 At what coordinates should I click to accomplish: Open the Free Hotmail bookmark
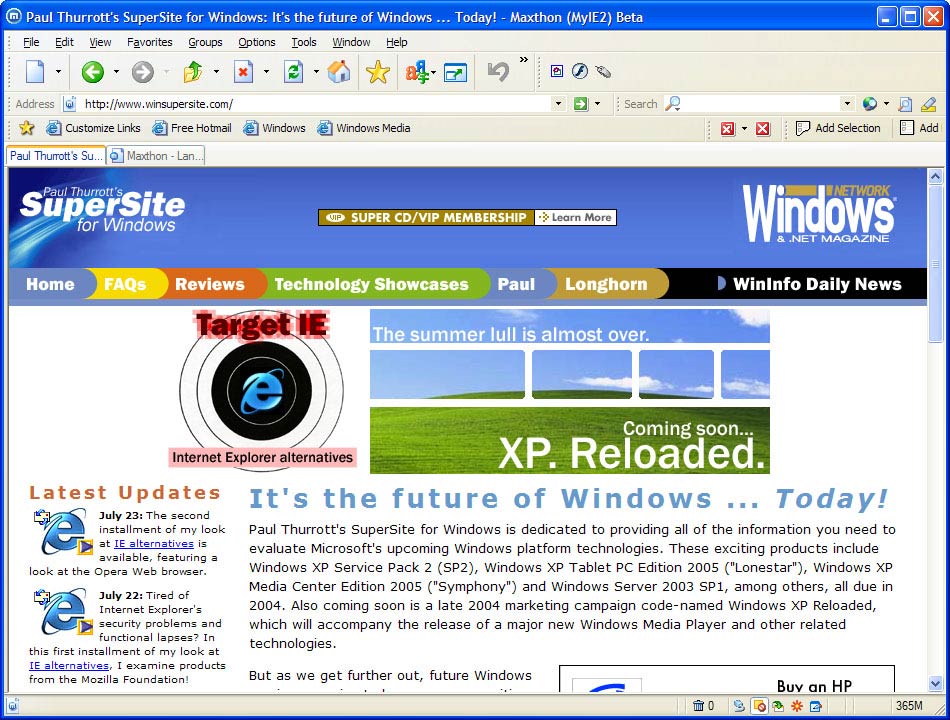[x=191, y=128]
